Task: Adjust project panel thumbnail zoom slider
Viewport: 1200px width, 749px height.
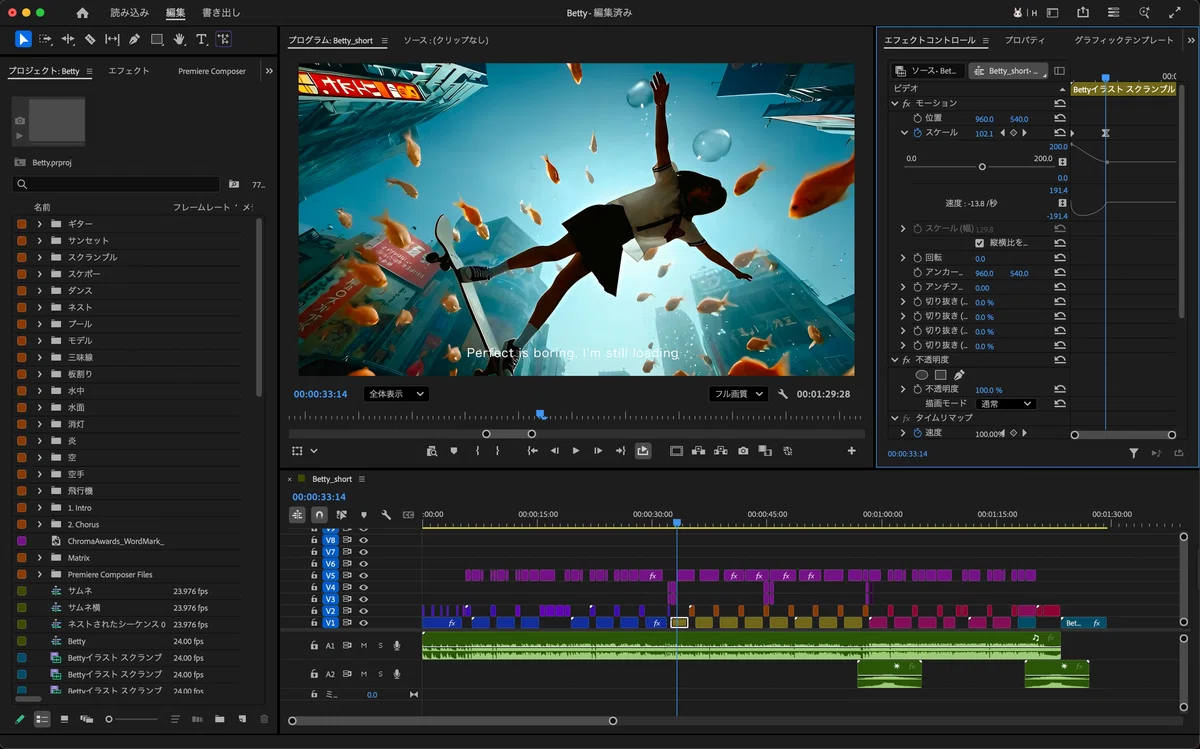Action: [132, 719]
